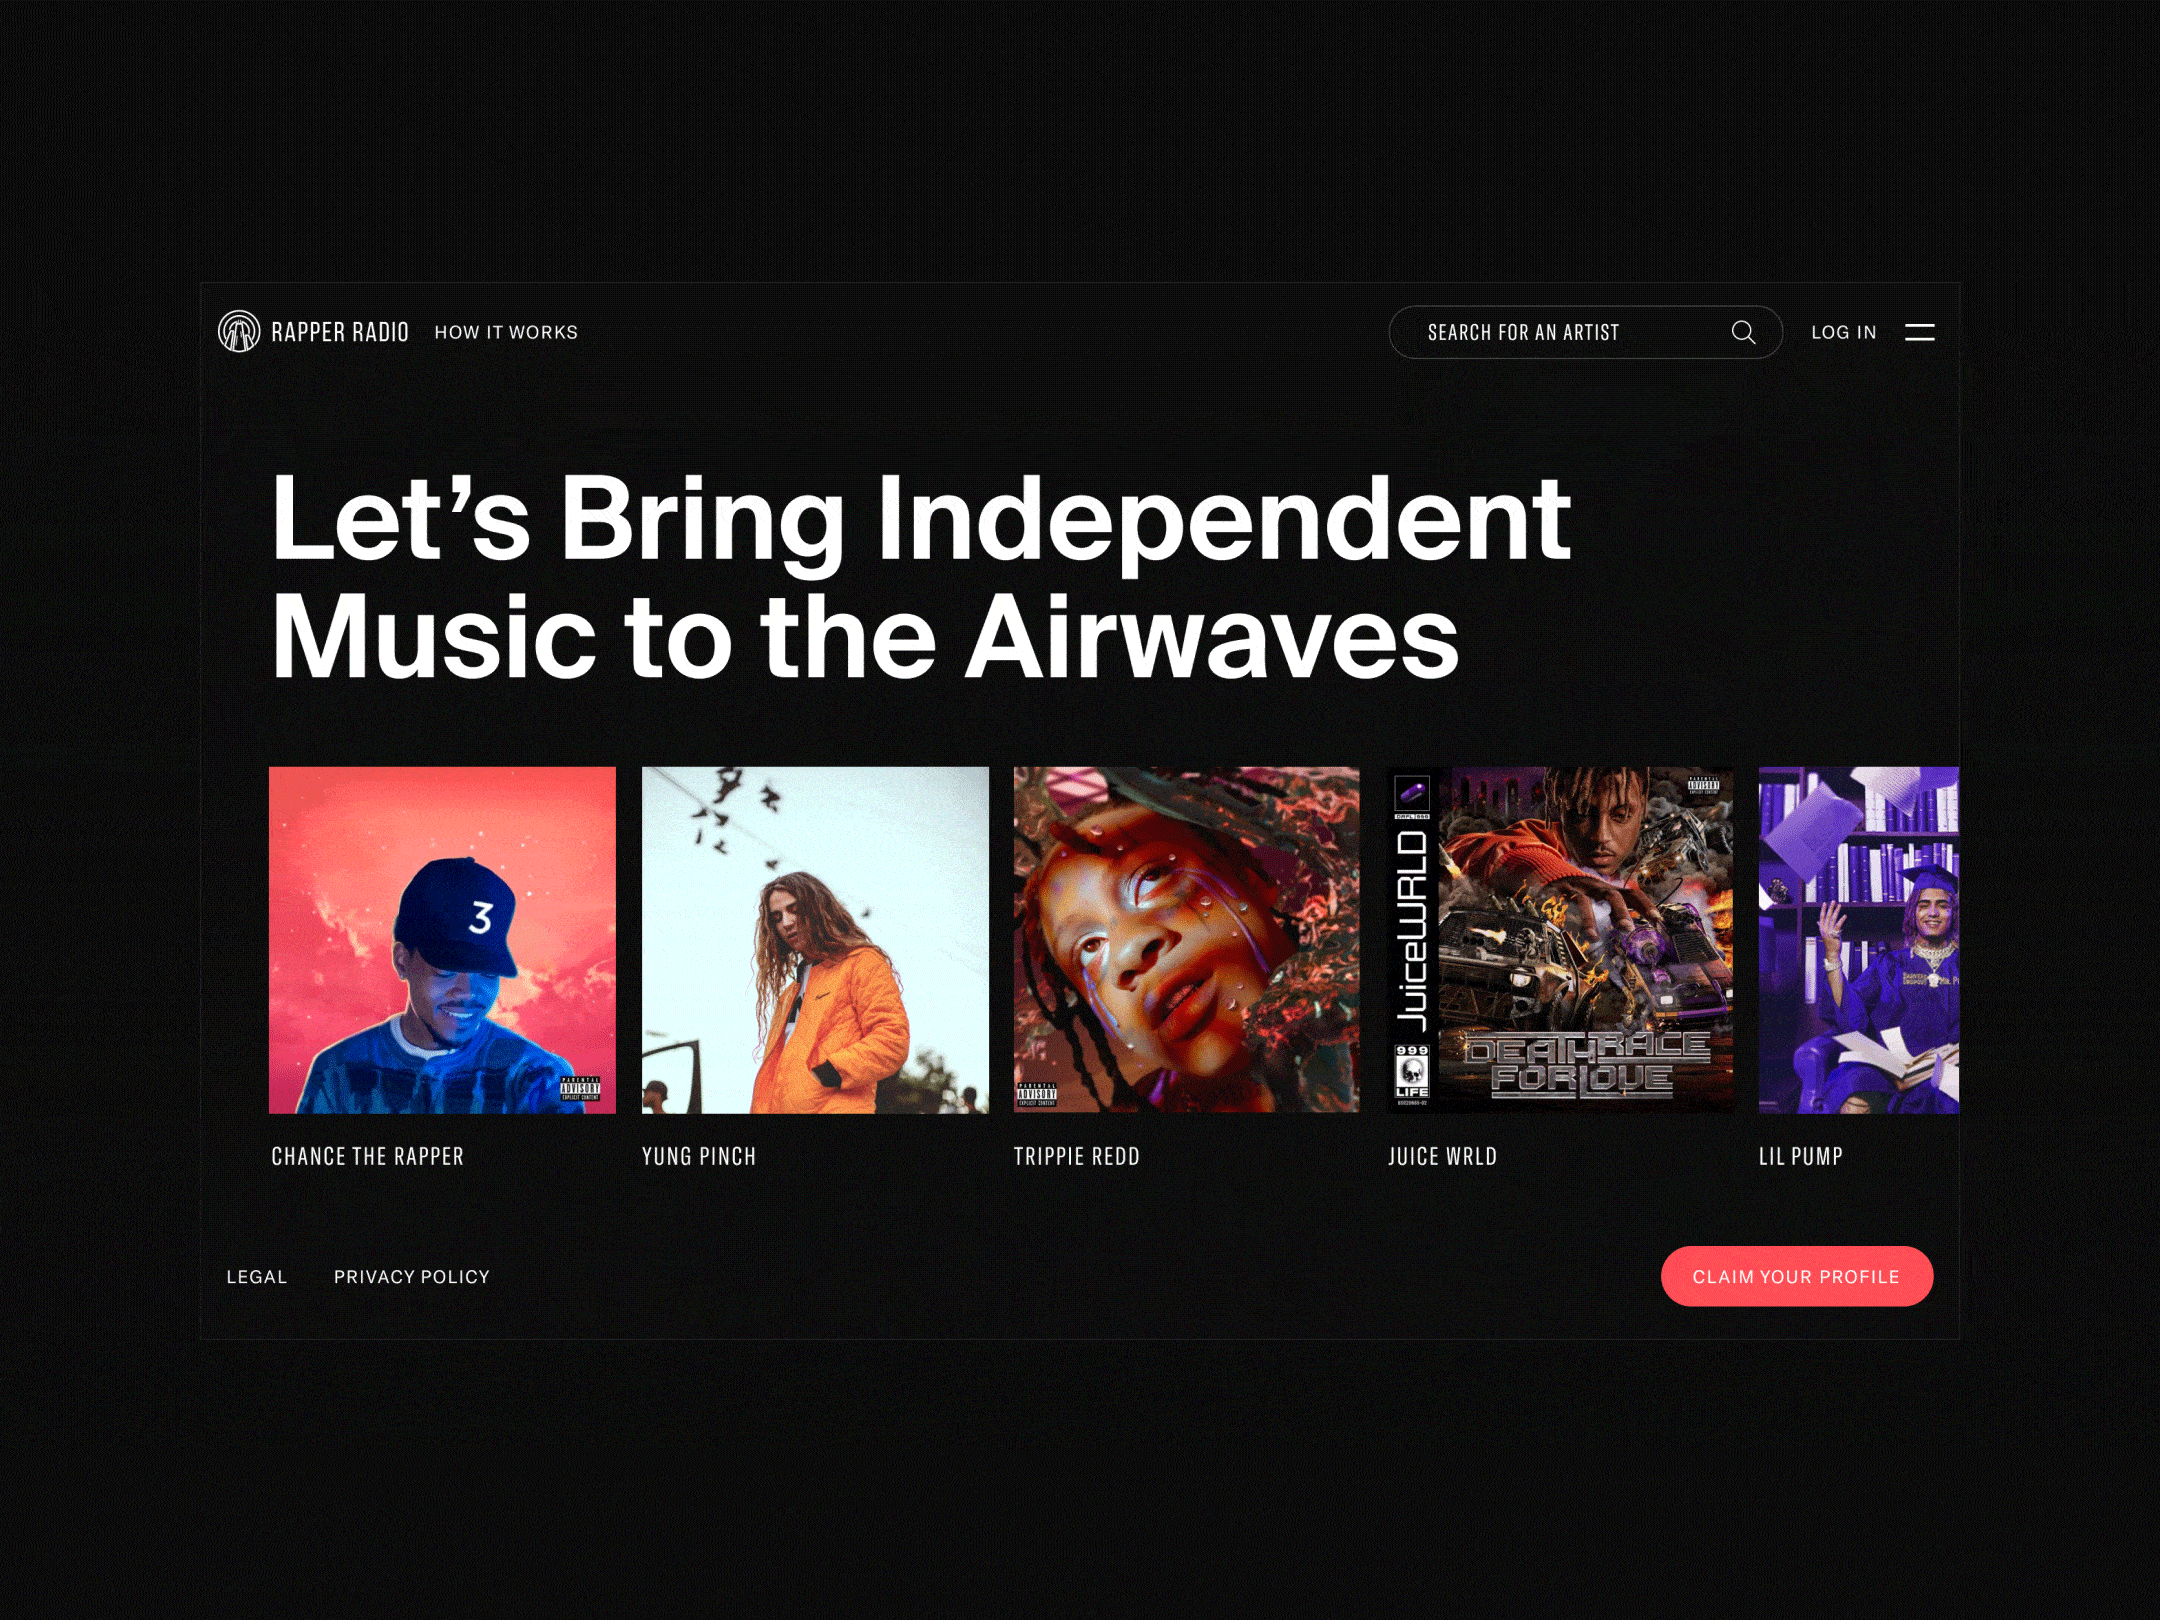Click the Rapper Radio logo icon
The height and width of the screenshot is (1620, 2160).
pyautogui.click(x=239, y=332)
